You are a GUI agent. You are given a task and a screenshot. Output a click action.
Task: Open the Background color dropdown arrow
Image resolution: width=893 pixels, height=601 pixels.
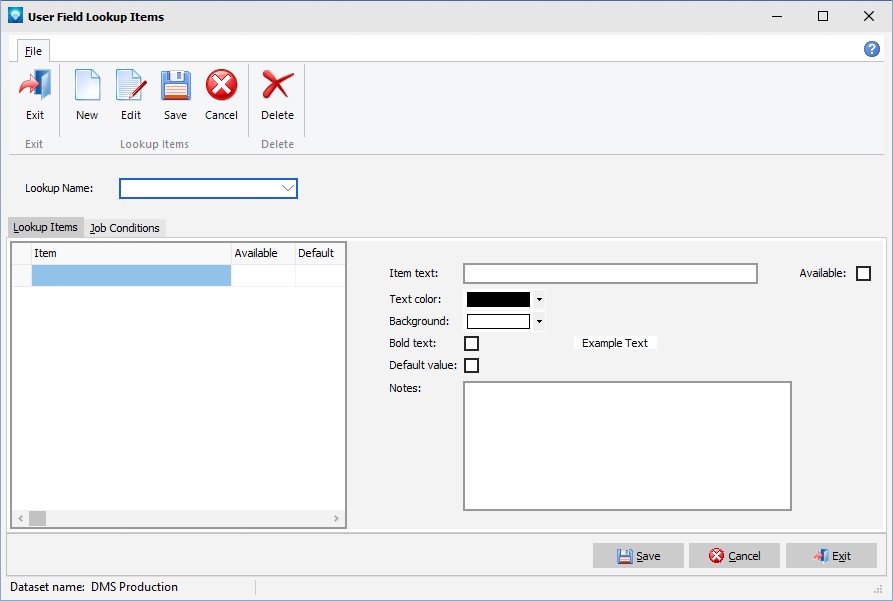(539, 322)
